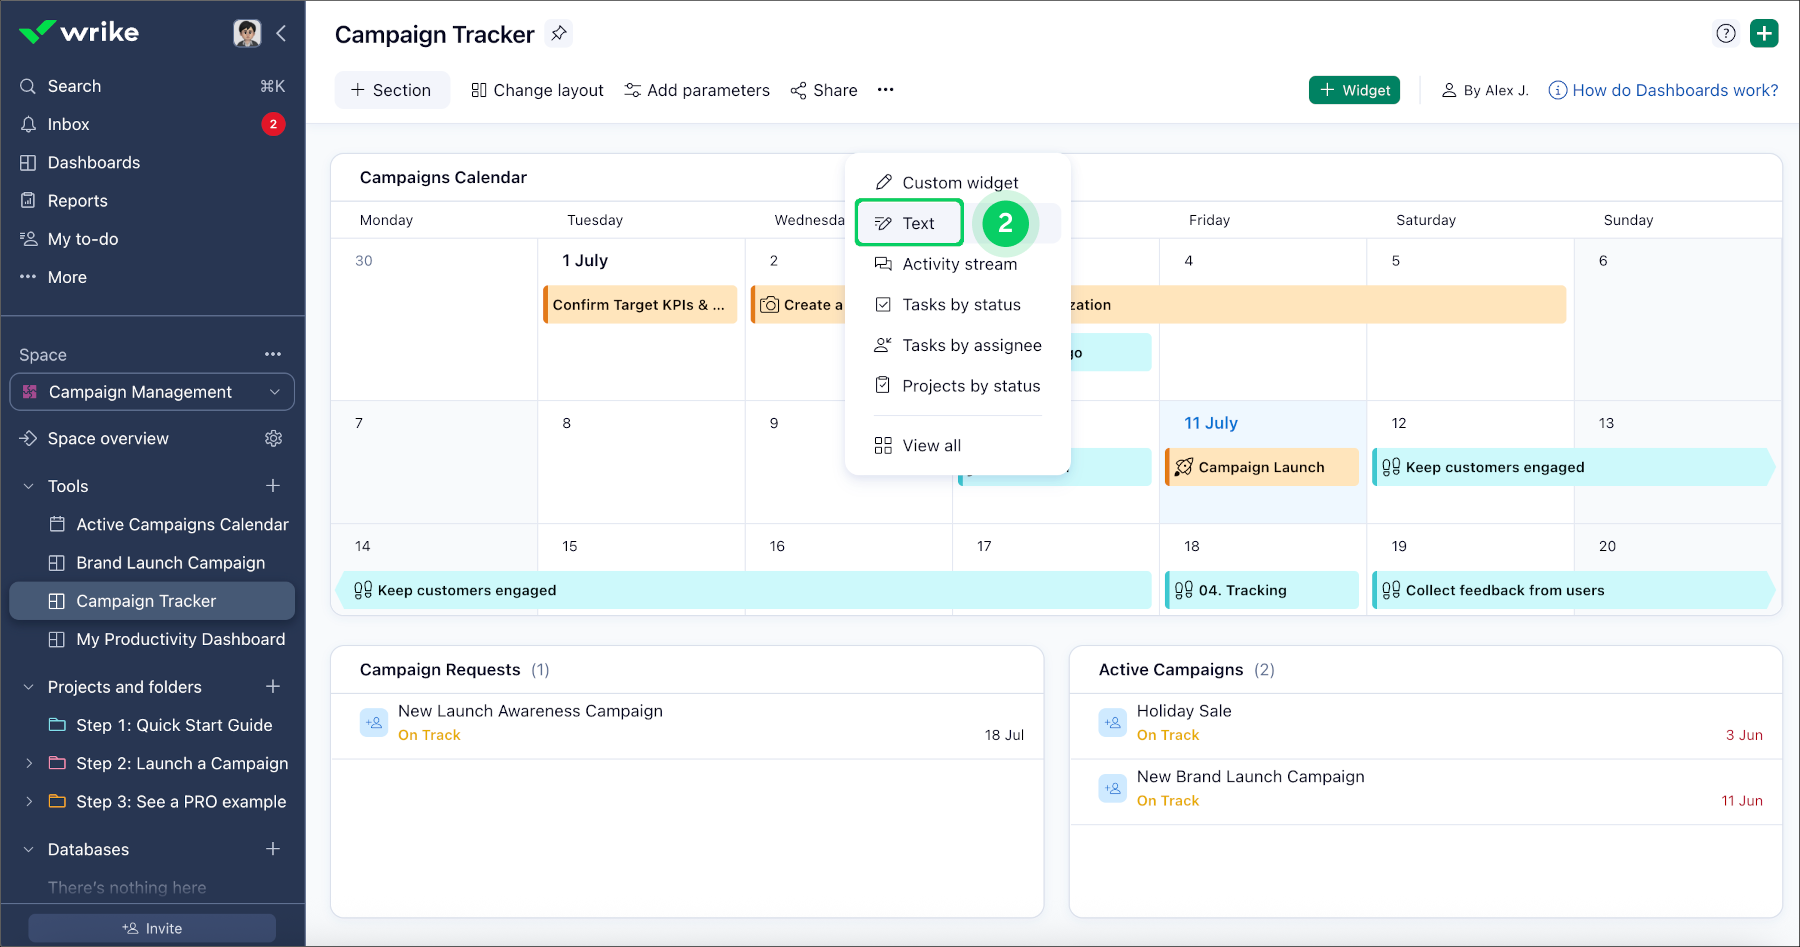Select View all in widget menu
1800x947 pixels.
pos(930,446)
